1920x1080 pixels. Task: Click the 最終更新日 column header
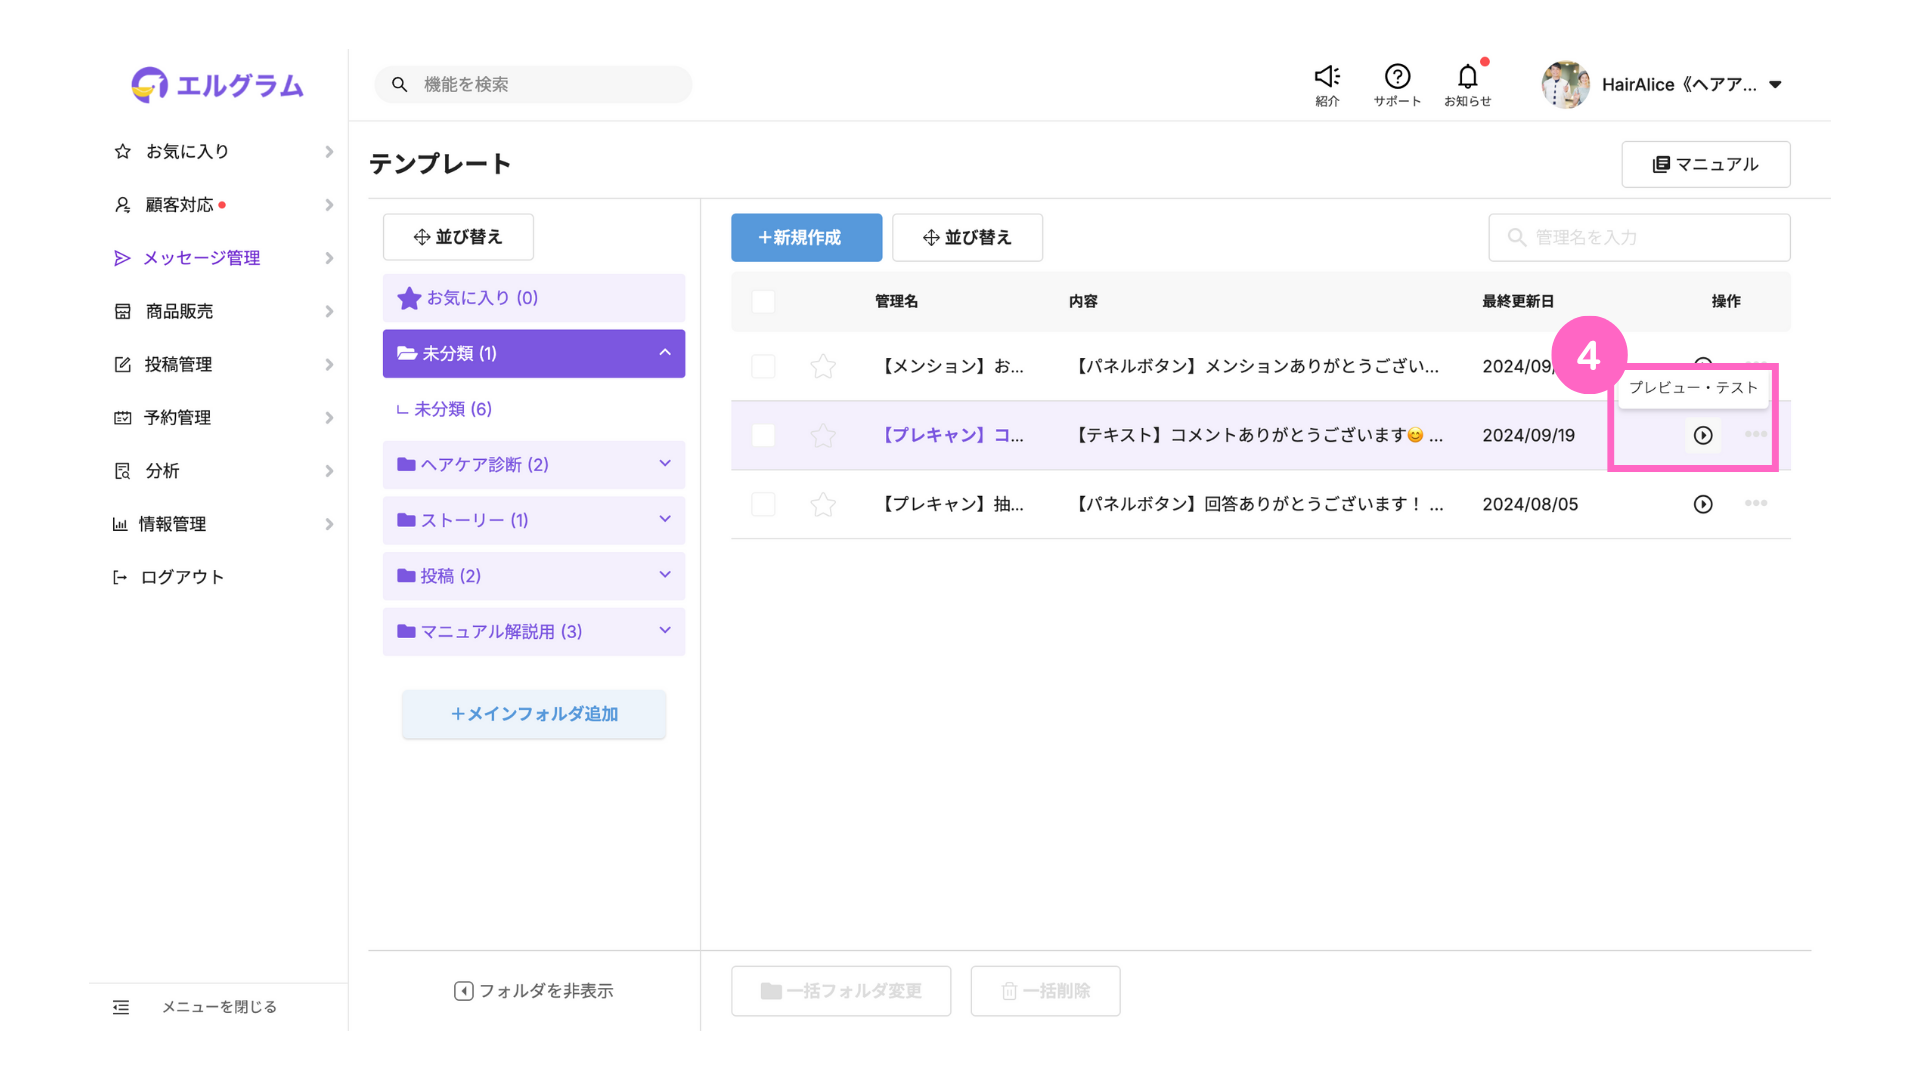point(1518,301)
